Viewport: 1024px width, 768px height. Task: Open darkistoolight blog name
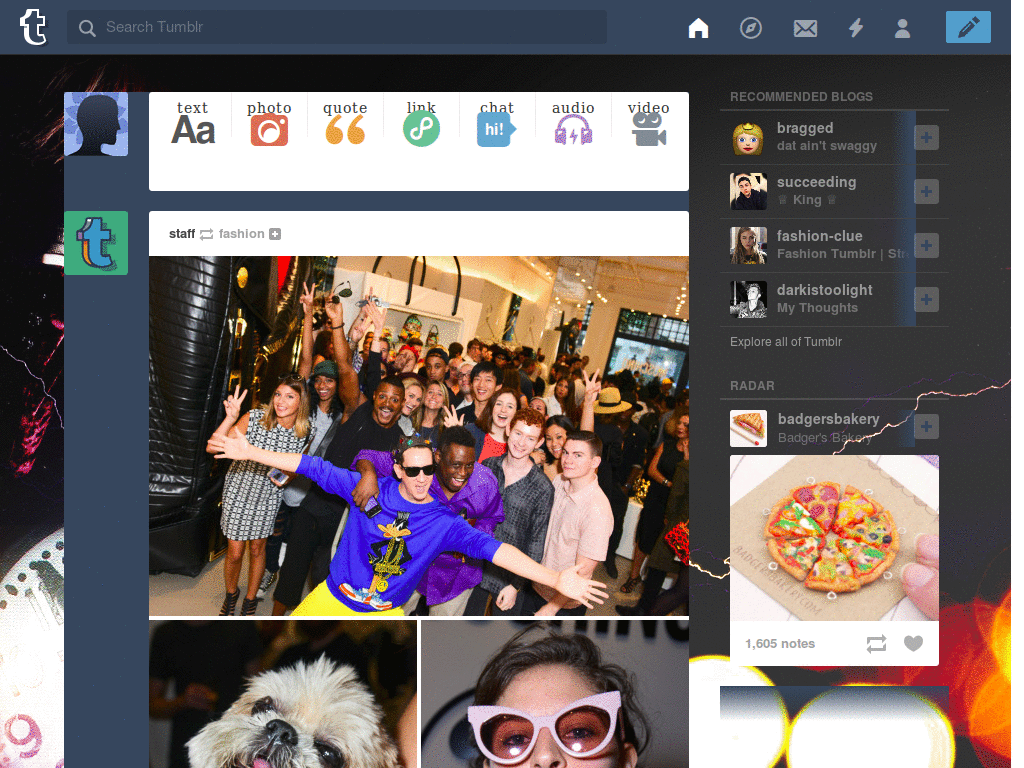point(824,290)
